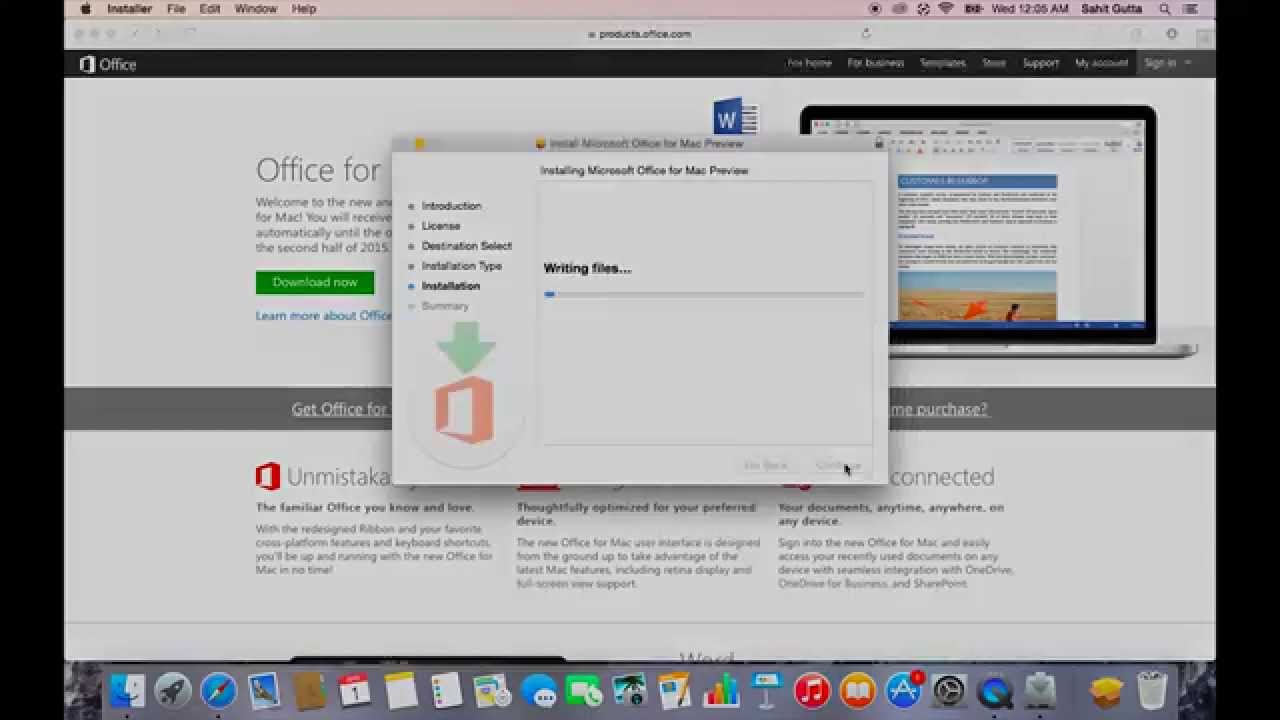Click the installer progress bar
The width and height of the screenshot is (1280, 720).
click(704, 294)
